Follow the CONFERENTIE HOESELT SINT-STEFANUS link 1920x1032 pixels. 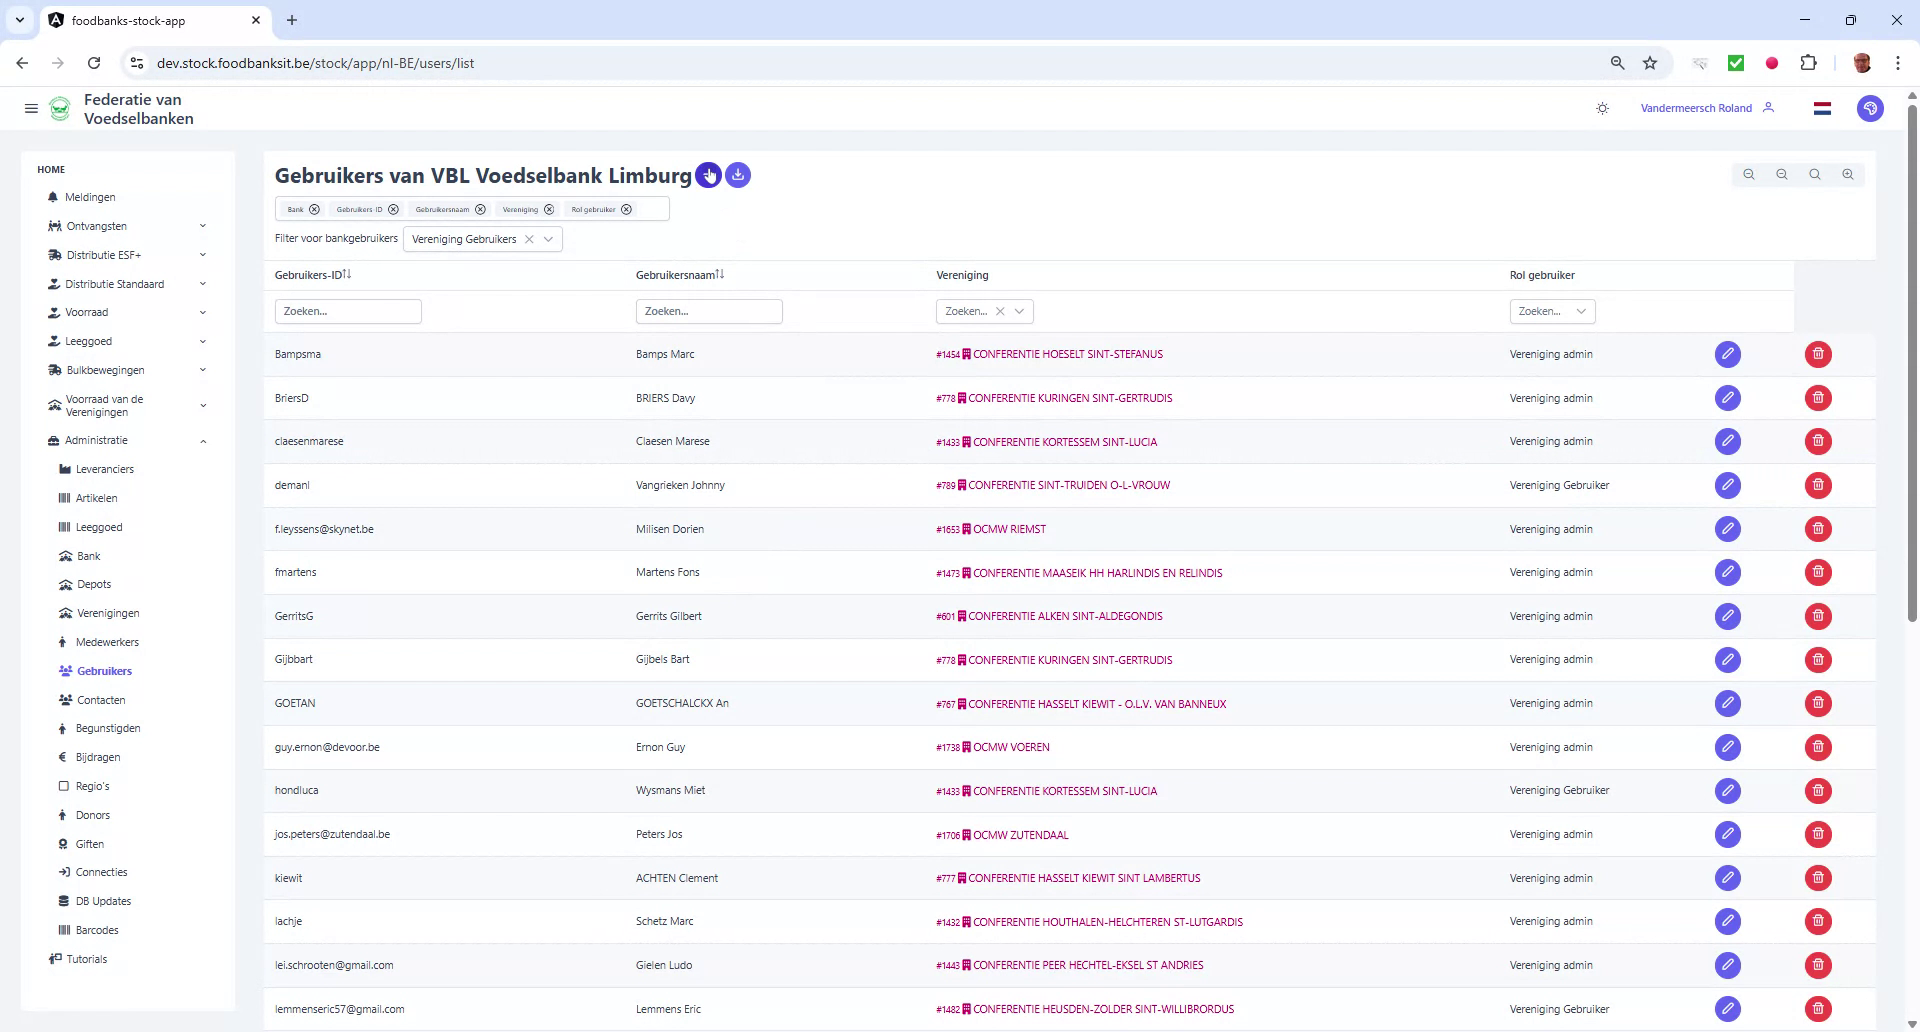click(1068, 354)
